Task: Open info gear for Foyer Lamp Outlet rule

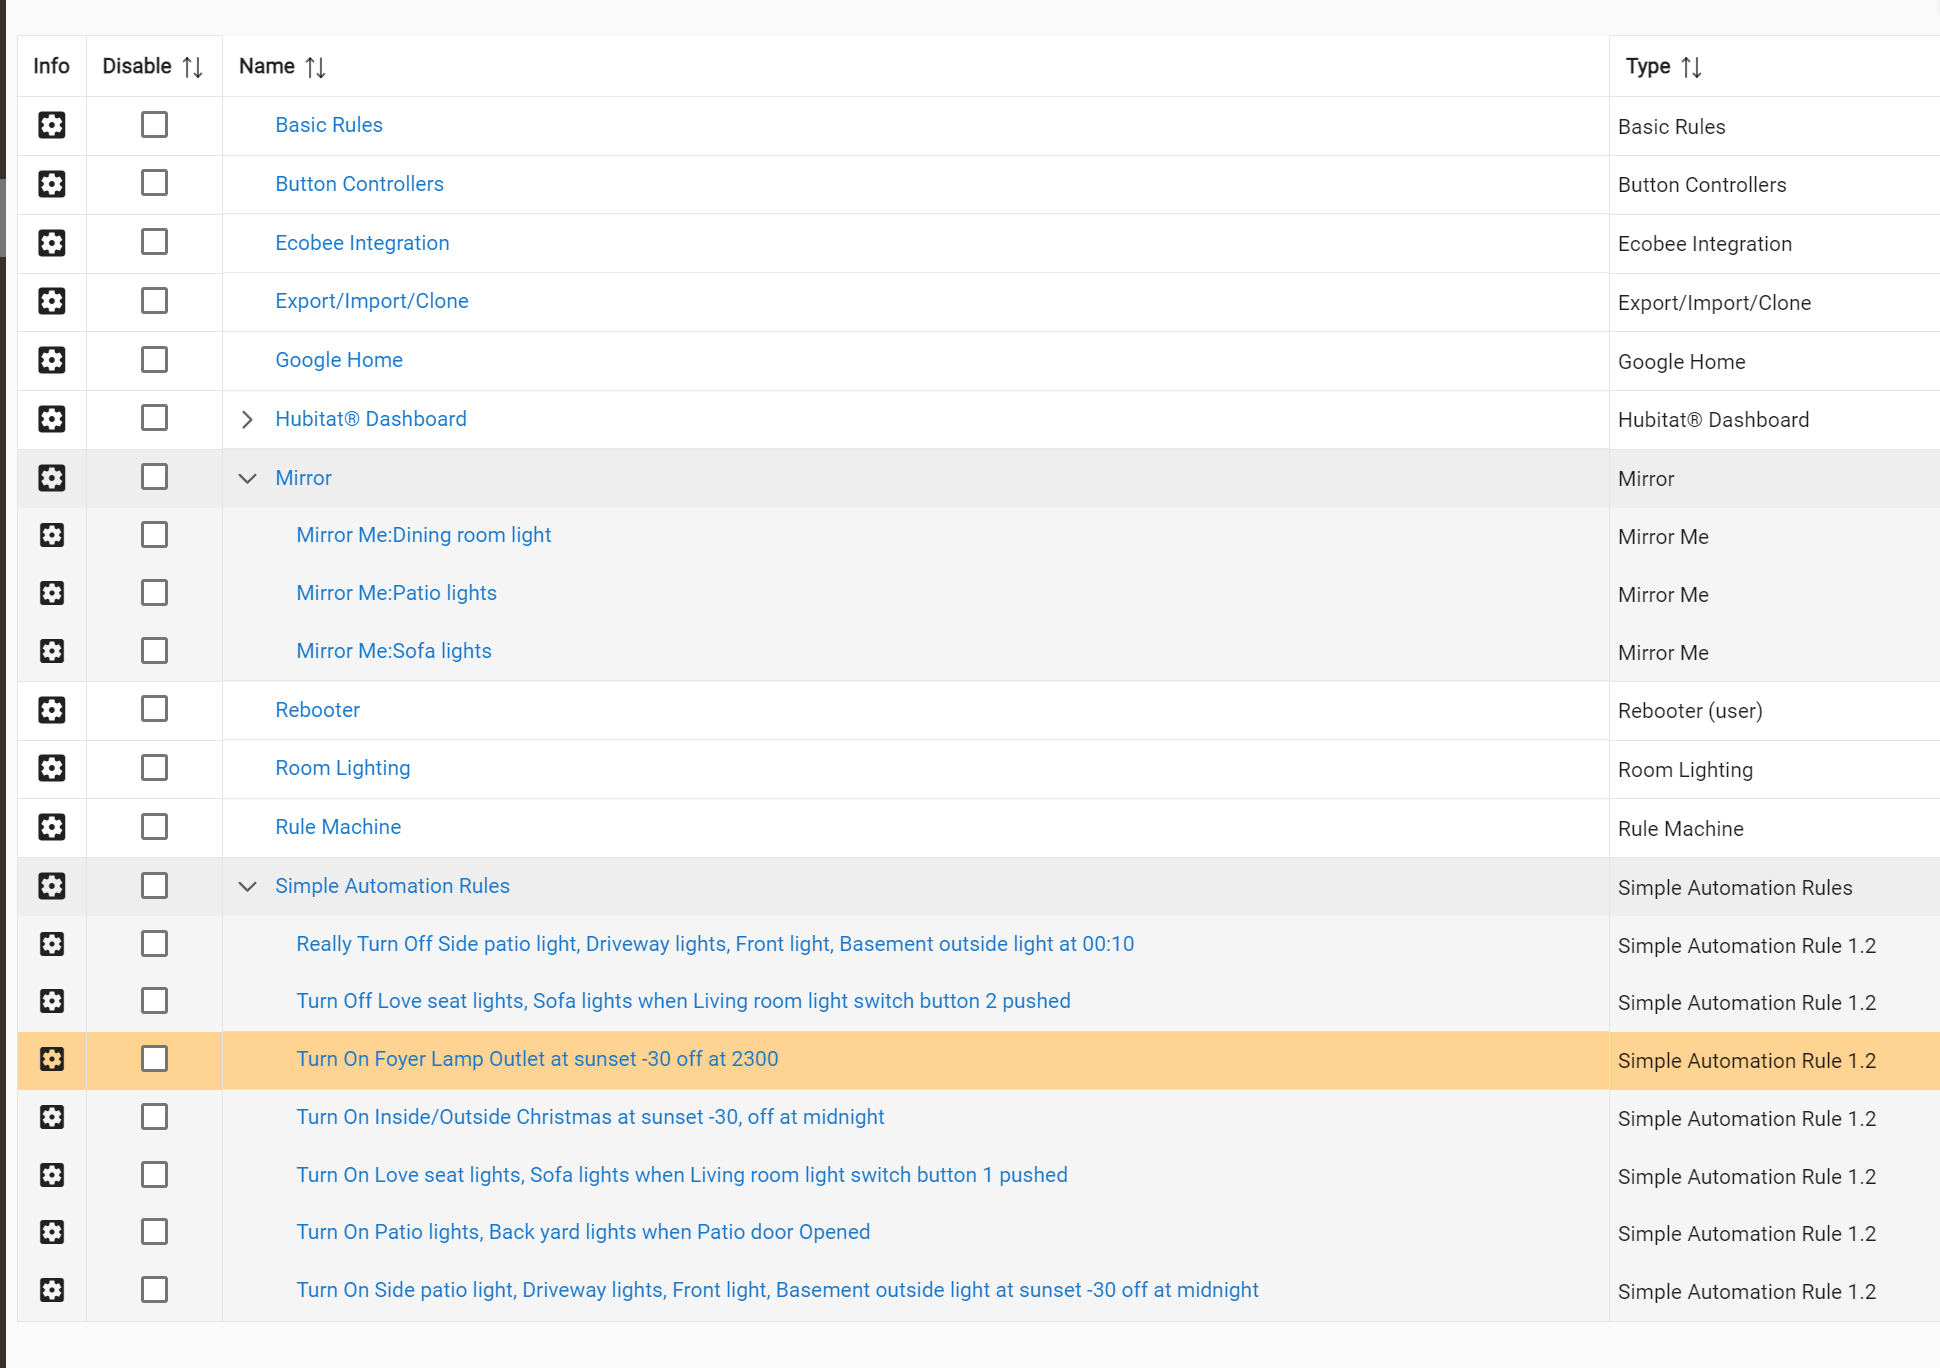Action: click(52, 1059)
